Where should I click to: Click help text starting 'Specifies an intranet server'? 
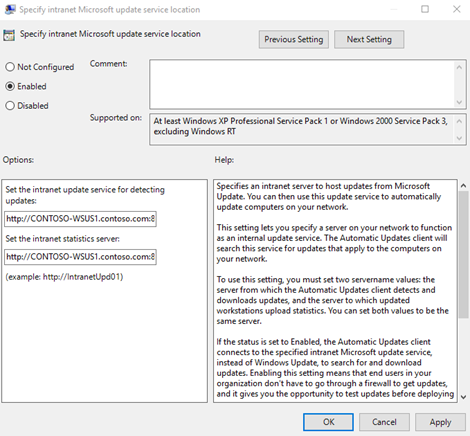click(329, 197)
